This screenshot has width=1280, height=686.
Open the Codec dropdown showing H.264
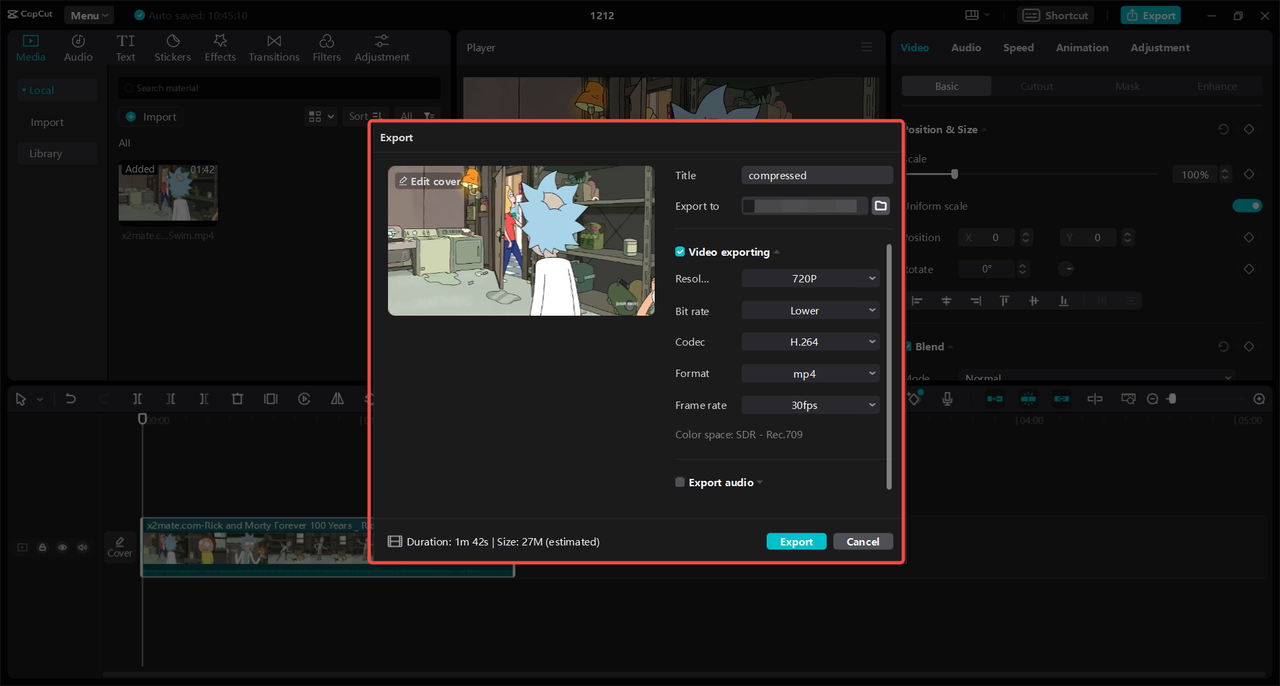click(811, 342)
